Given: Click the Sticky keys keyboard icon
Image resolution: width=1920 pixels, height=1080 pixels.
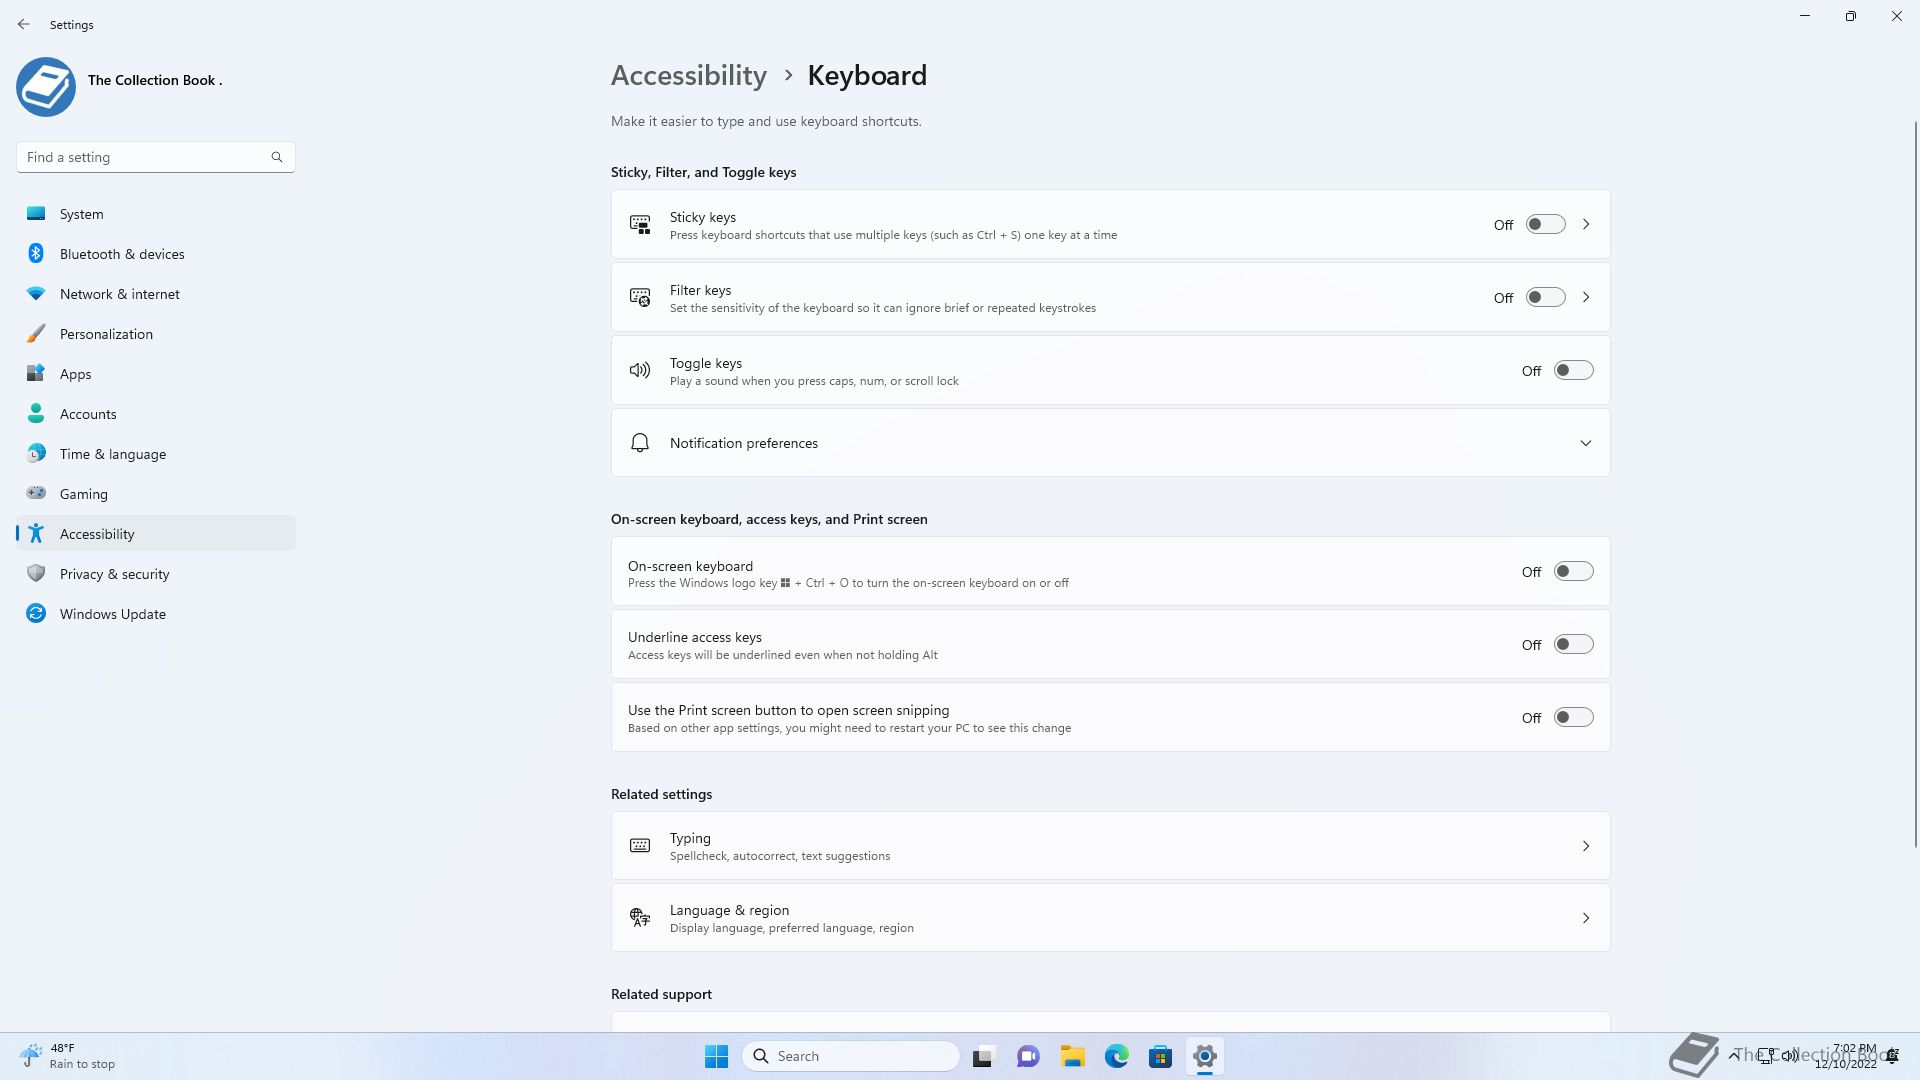Looking at the screenshot, I should [640, 224].
